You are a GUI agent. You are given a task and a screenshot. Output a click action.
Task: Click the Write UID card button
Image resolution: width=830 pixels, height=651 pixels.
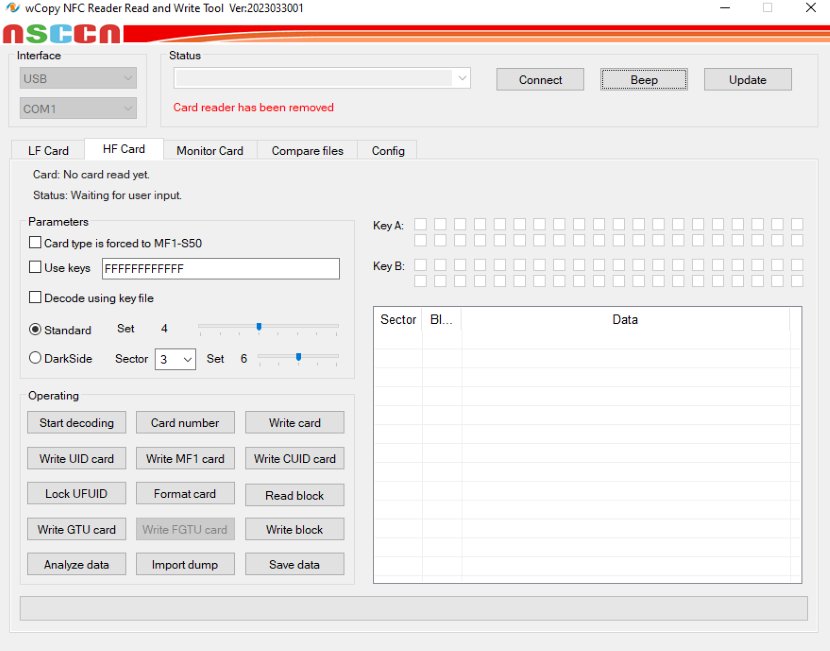pos(77,459)
